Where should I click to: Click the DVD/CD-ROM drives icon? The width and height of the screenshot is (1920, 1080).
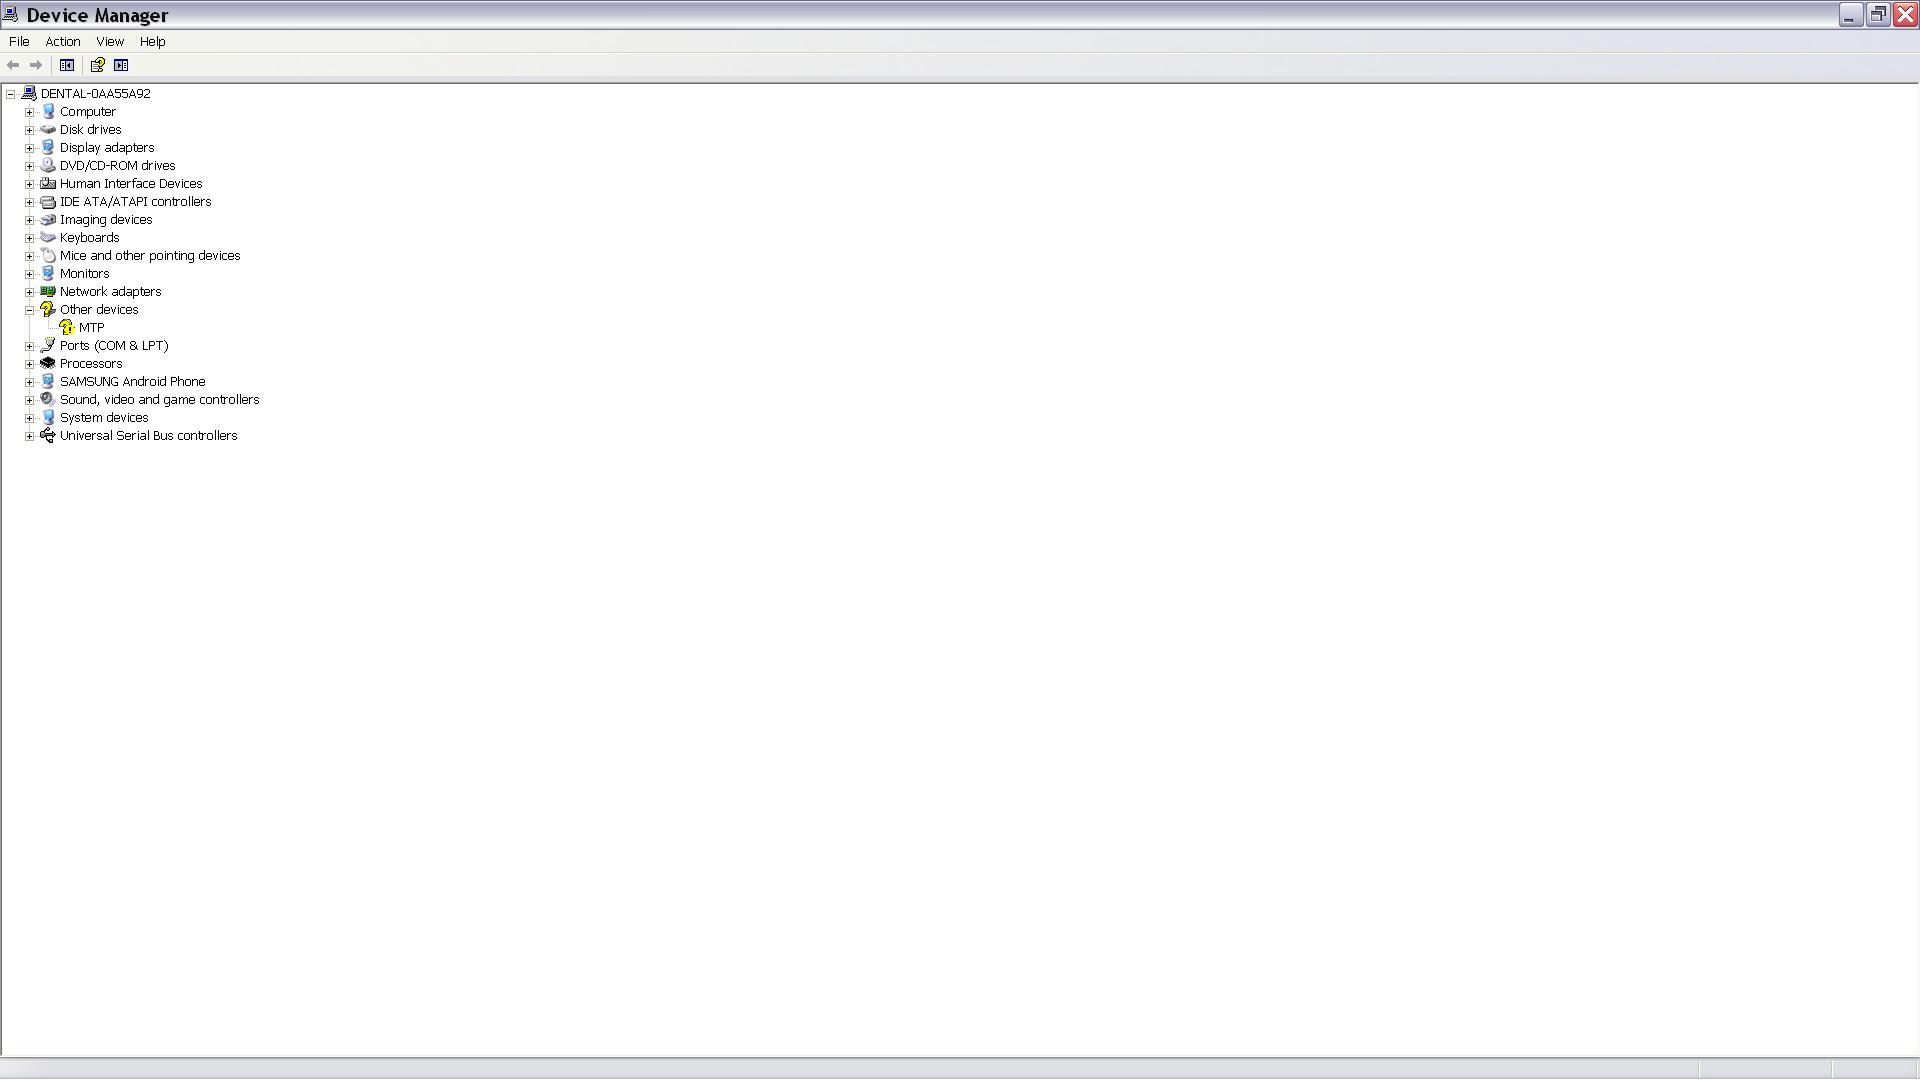coord(48,166)
